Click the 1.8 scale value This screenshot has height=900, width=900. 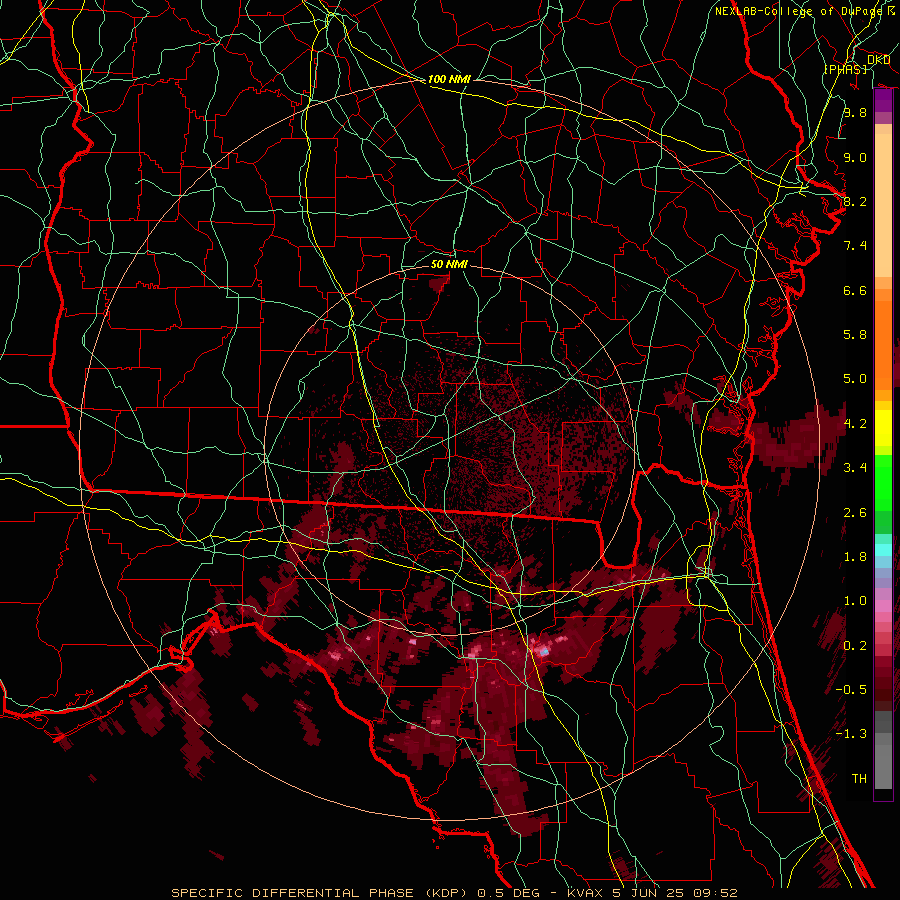tap(855, 557)
